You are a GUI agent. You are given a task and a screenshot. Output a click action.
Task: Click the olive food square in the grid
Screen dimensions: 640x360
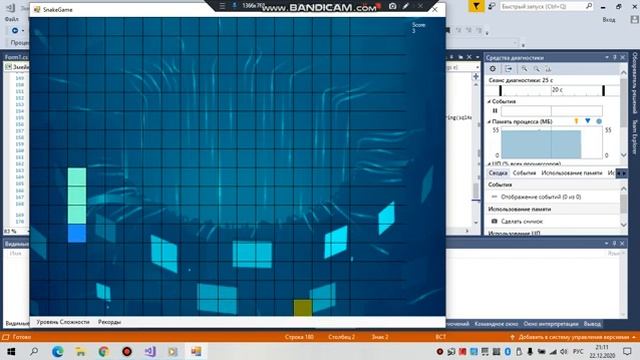pos(303,308)
